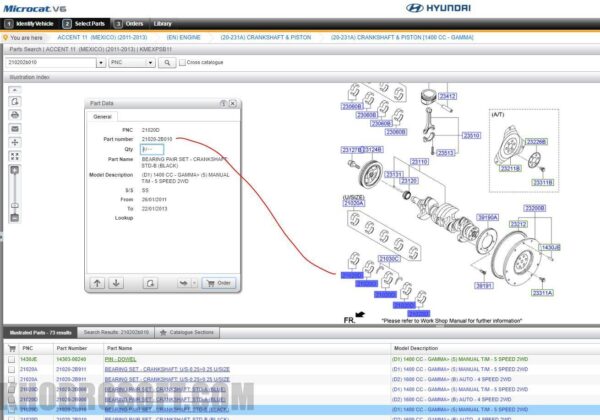Select callout 23211B in A/T box

pyautogui.click(x=510, y=168)
